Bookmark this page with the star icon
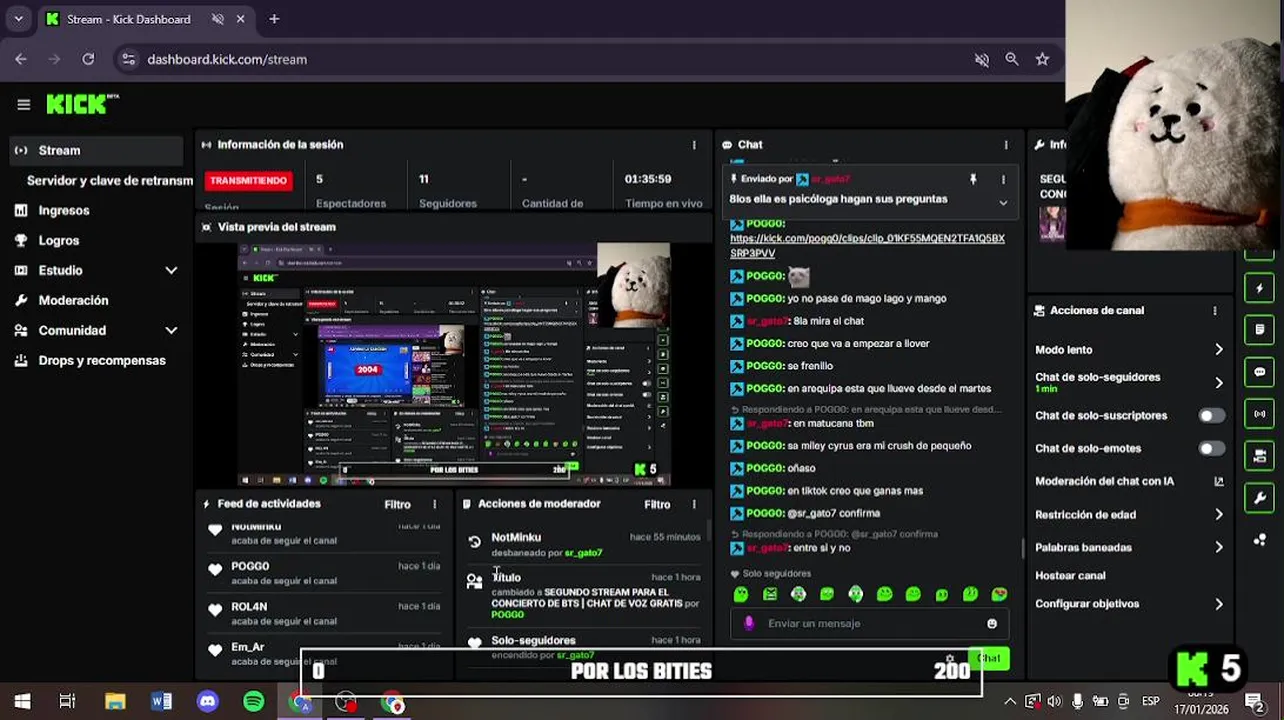This screenshot has height=720, width=1284. point(1042,59)
